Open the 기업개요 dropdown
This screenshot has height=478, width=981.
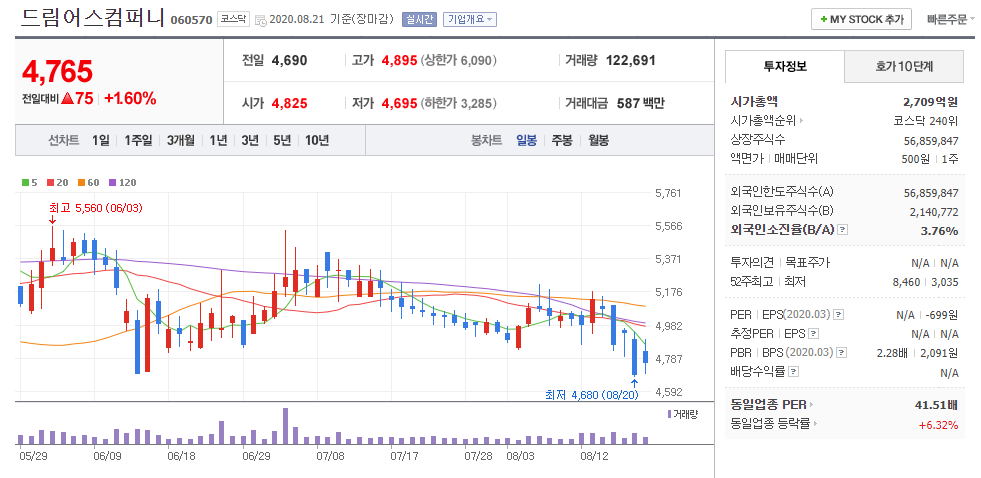(470, 19)
